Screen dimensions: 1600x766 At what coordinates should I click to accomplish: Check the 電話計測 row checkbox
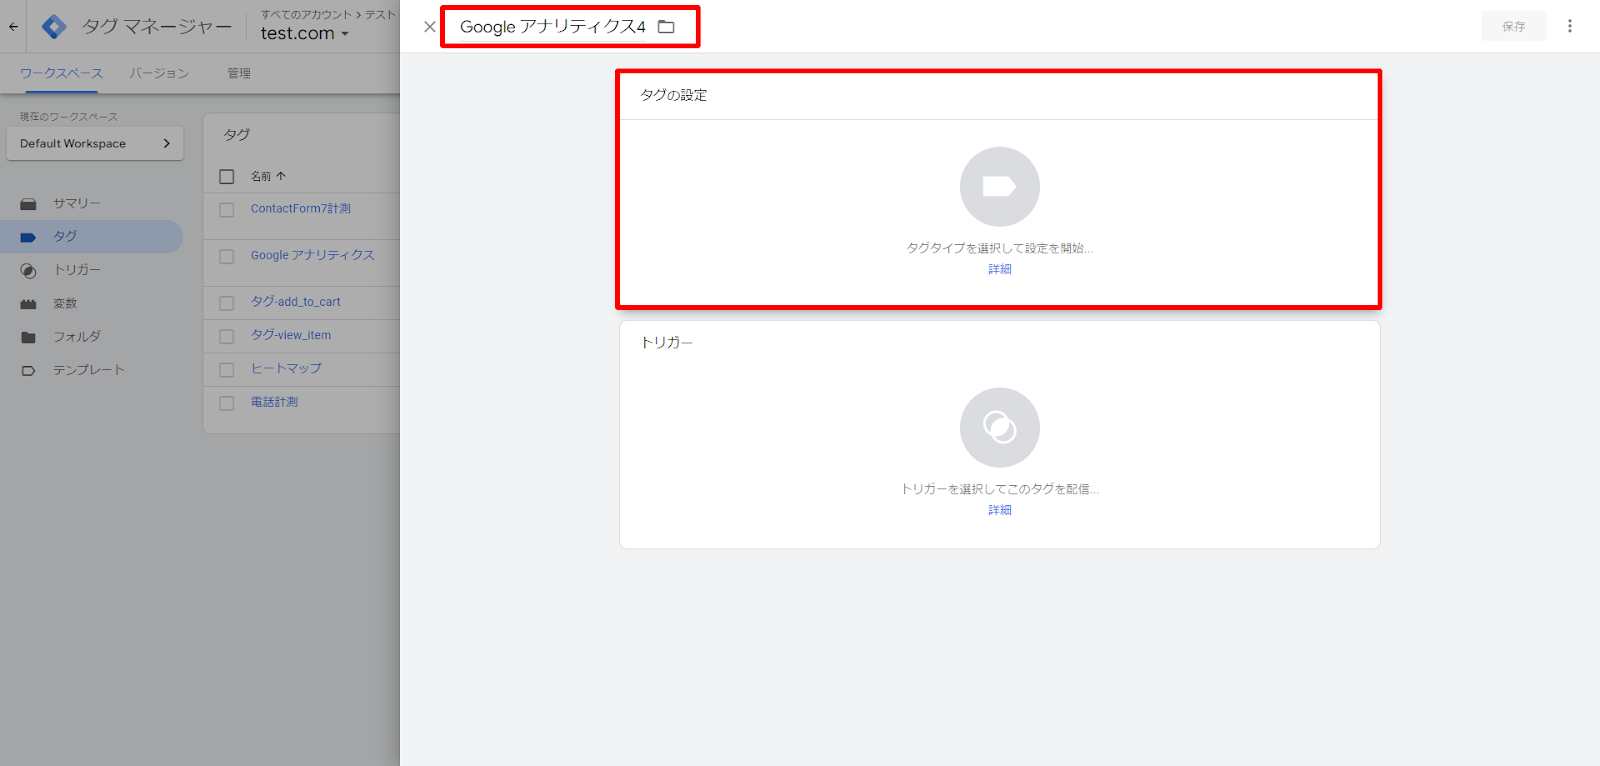(227, 403)
